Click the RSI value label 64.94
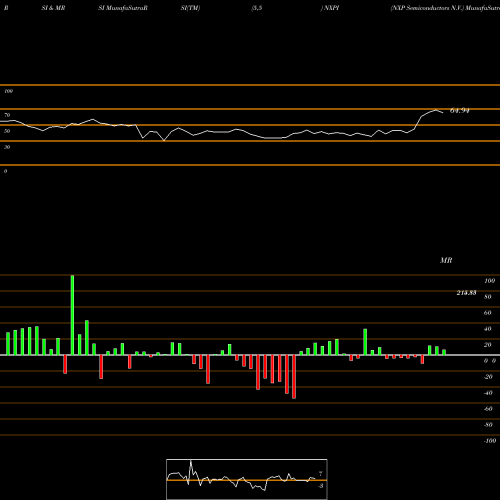This screenshot has width=500, height=500. [460, 111]
